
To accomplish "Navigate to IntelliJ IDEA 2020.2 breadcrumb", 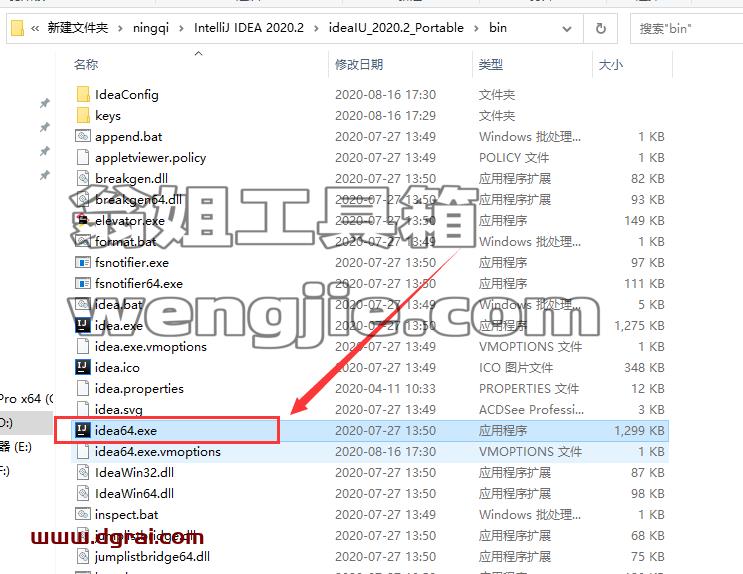I will pyautogui.click(x=249, y=27).
